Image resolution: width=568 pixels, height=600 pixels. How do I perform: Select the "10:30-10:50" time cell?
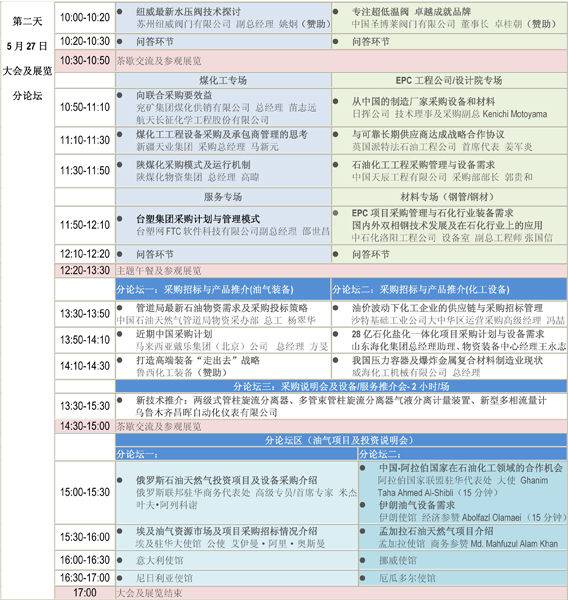[x=85, y=60]
